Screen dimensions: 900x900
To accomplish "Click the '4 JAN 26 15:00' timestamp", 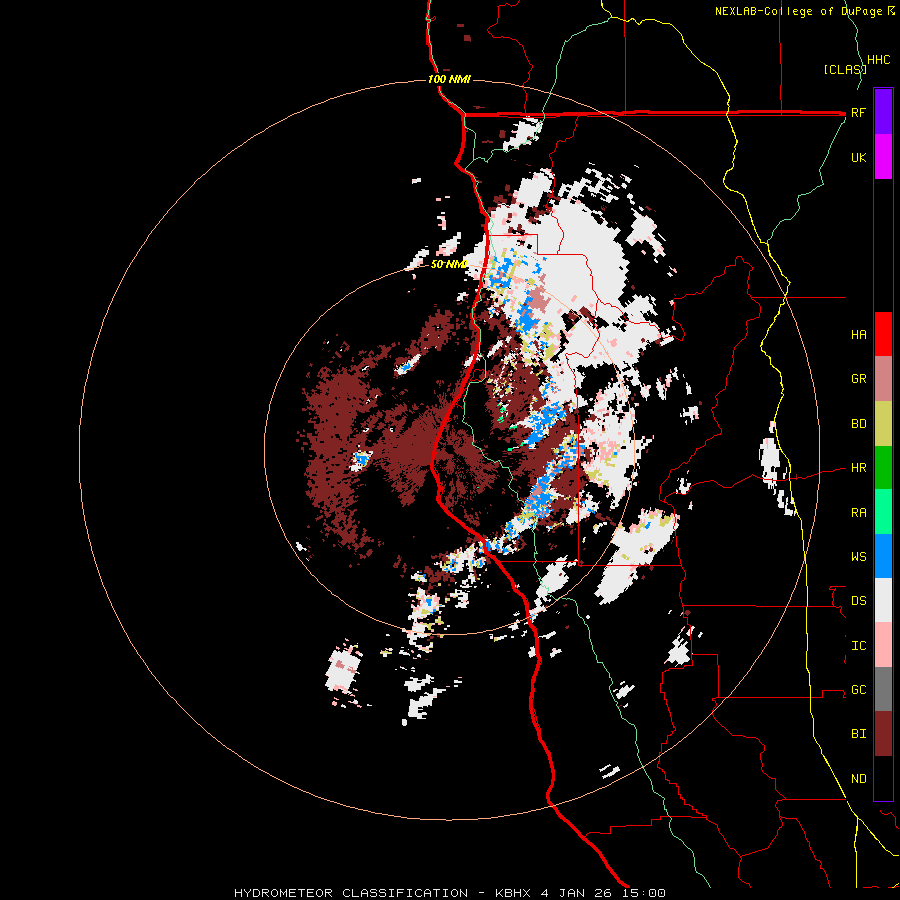I will click(x=603, y=893).
